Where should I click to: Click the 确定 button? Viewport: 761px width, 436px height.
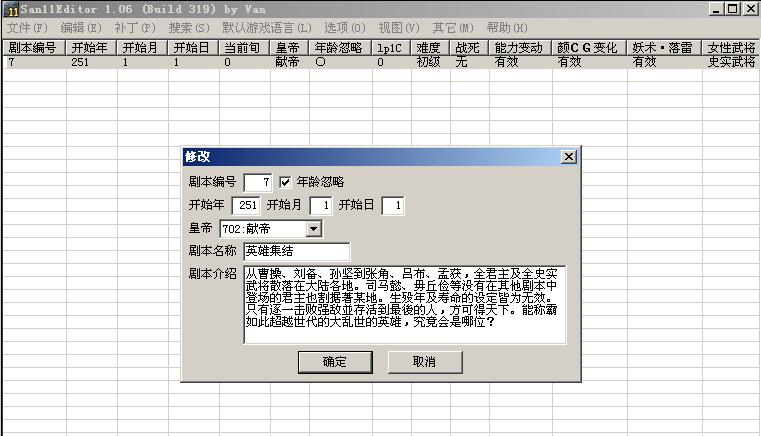pos(334,362)
